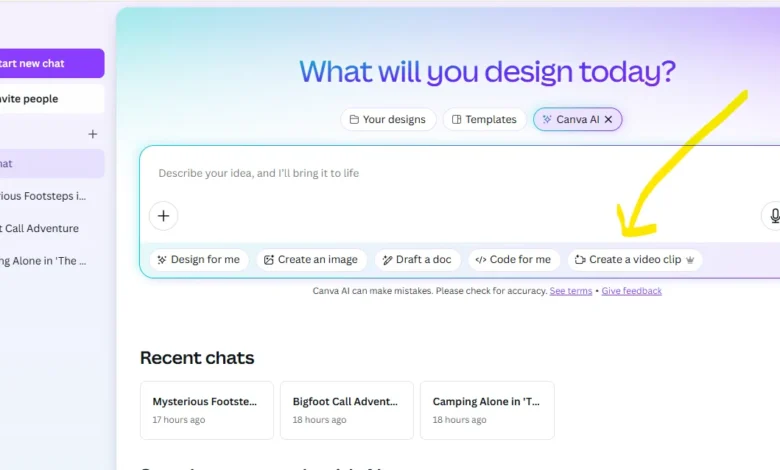780x470 pixels.
Task: Click the 17 hours ago timestamp
Action: (179, 420)
